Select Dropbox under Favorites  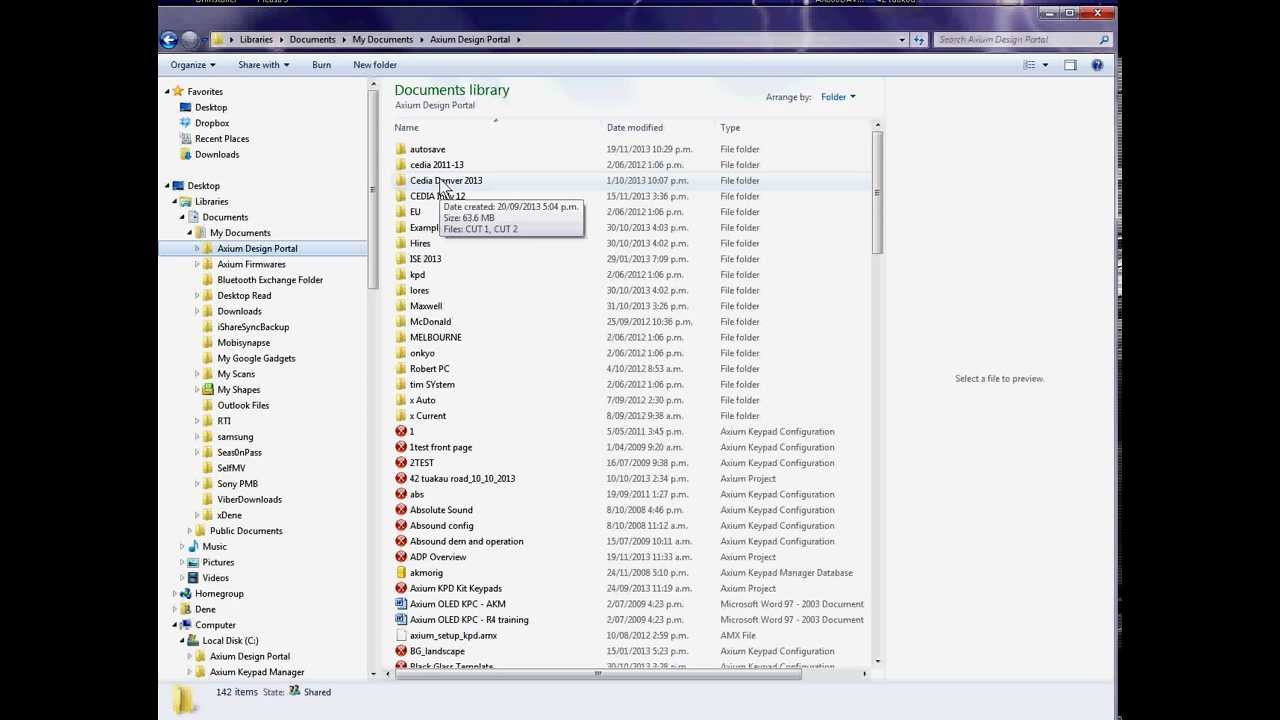pos(212,123)
